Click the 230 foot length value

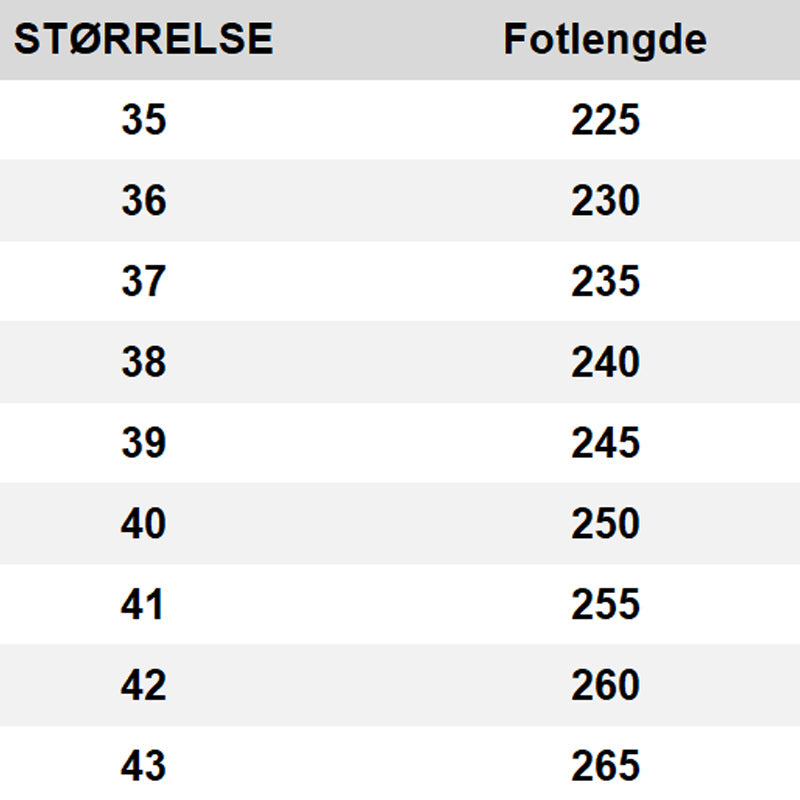click(605, 201)
